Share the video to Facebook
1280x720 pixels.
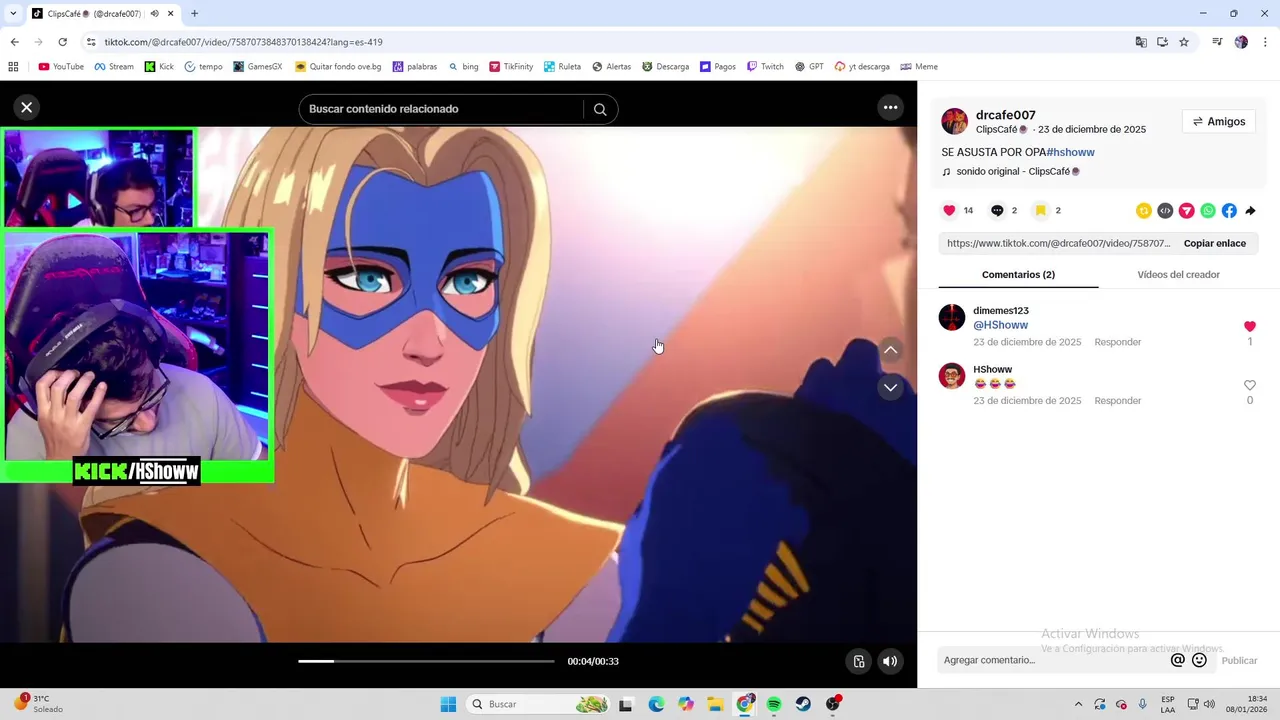1229,210
